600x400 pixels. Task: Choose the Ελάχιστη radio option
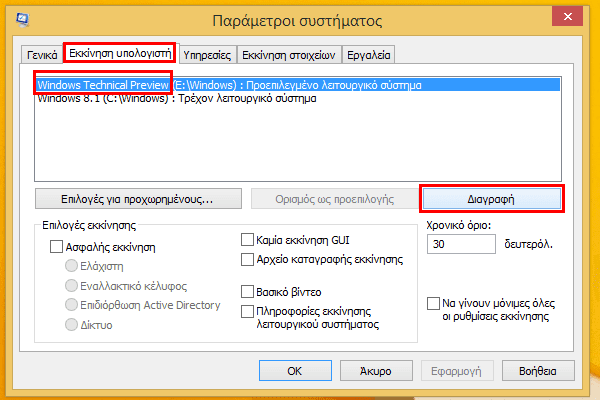(71, 266)
